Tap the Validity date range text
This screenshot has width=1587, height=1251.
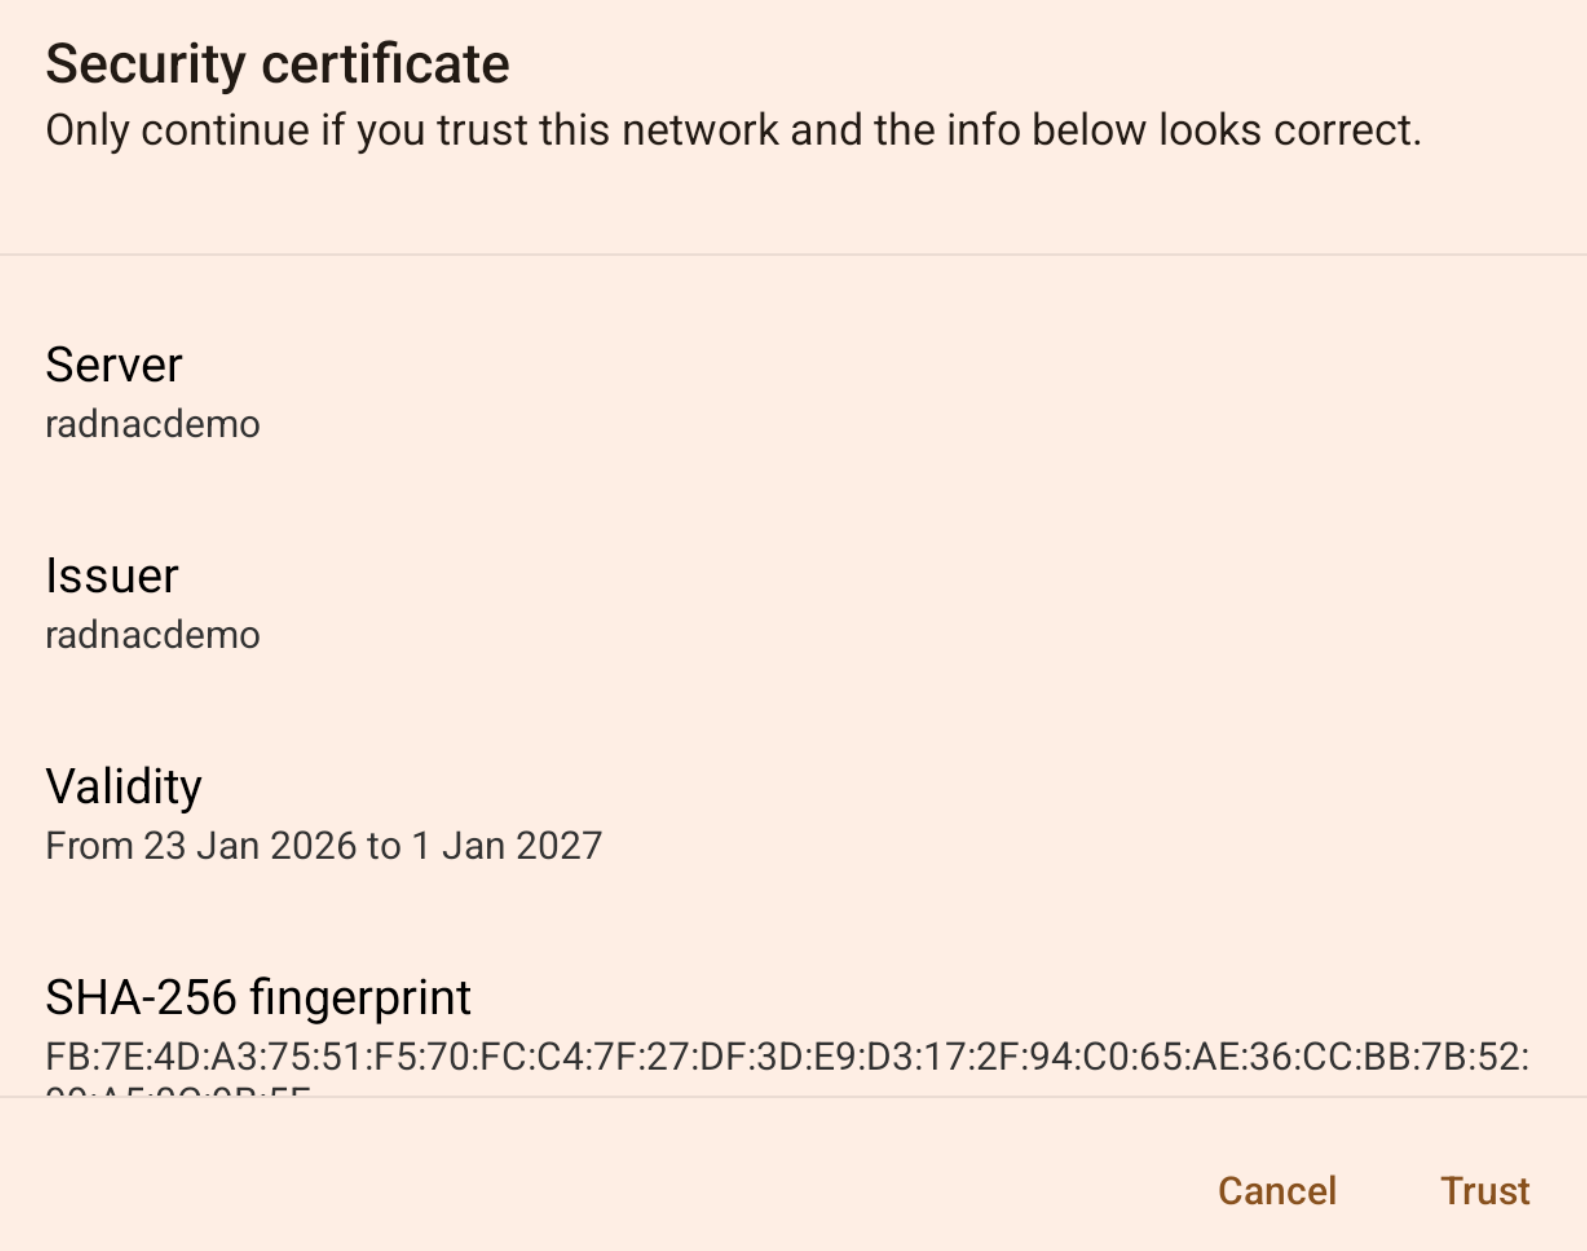point(323,845)
